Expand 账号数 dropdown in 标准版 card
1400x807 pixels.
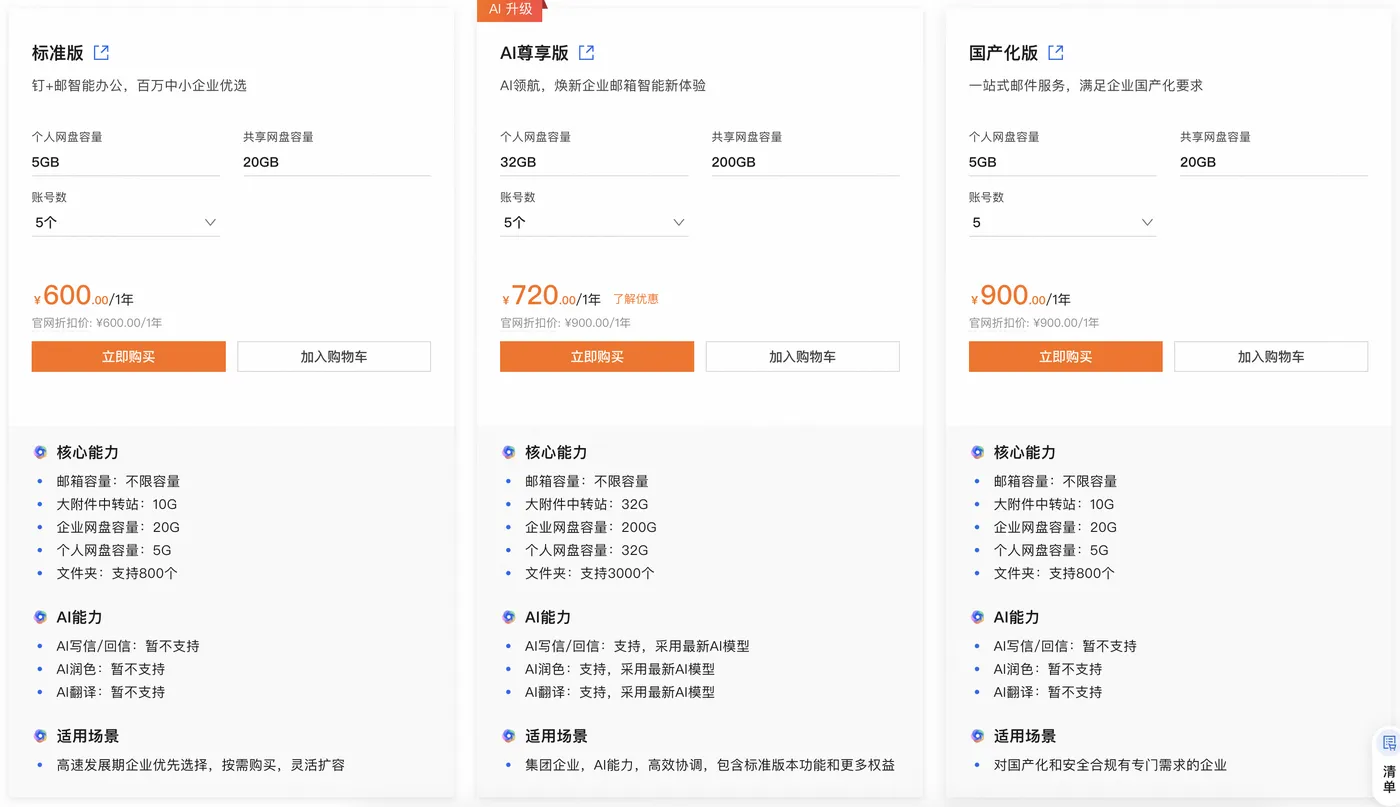[x=126, y=223]
